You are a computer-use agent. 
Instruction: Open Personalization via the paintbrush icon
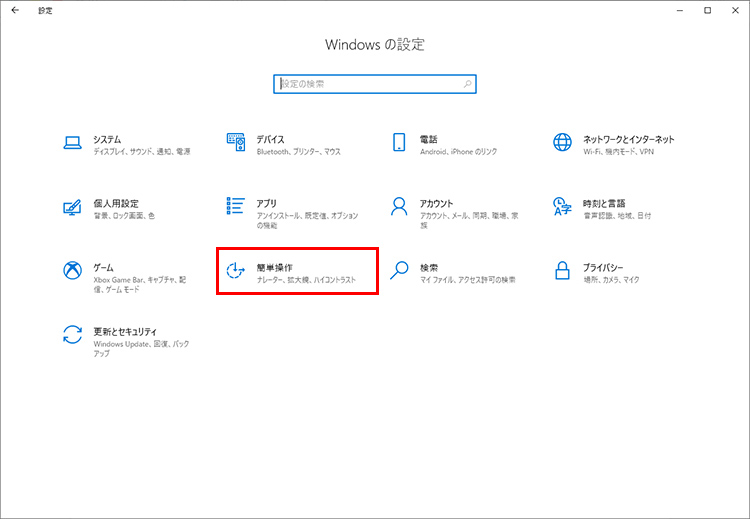pyautogui.click(x=72, y=207)
